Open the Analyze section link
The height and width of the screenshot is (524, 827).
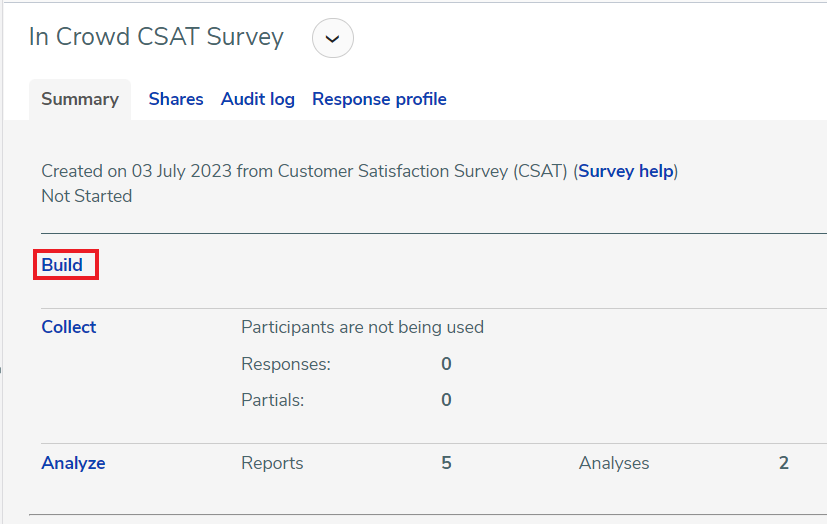click(x=73, y=463)
